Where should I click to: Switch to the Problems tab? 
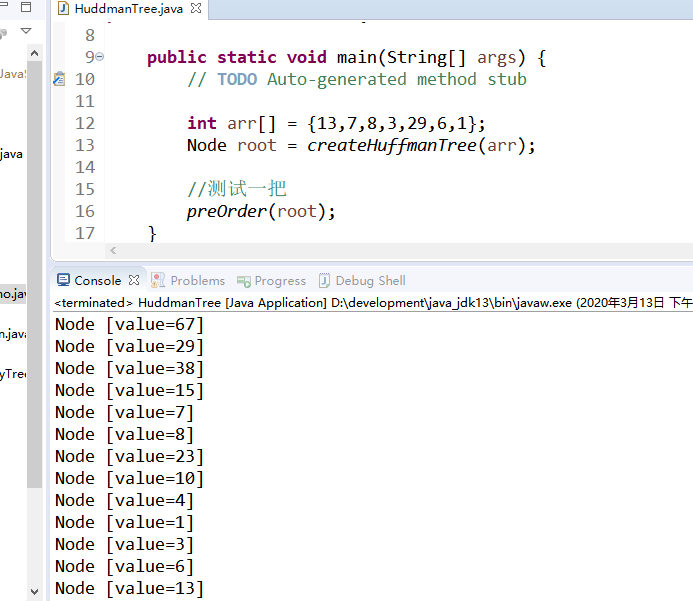coord(198,281)
